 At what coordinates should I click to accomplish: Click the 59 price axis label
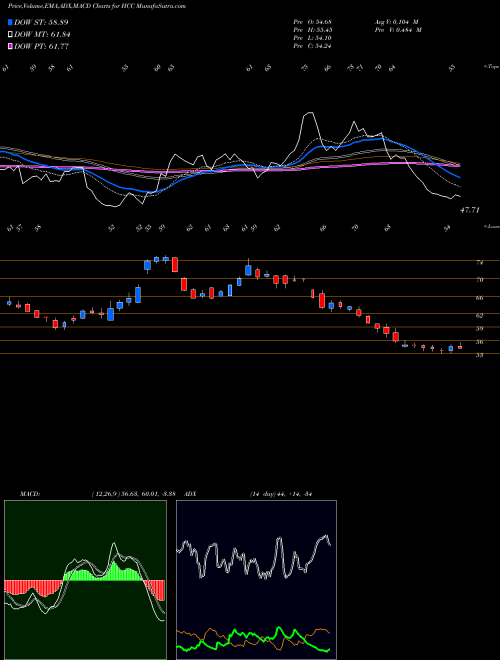point(479,329)
